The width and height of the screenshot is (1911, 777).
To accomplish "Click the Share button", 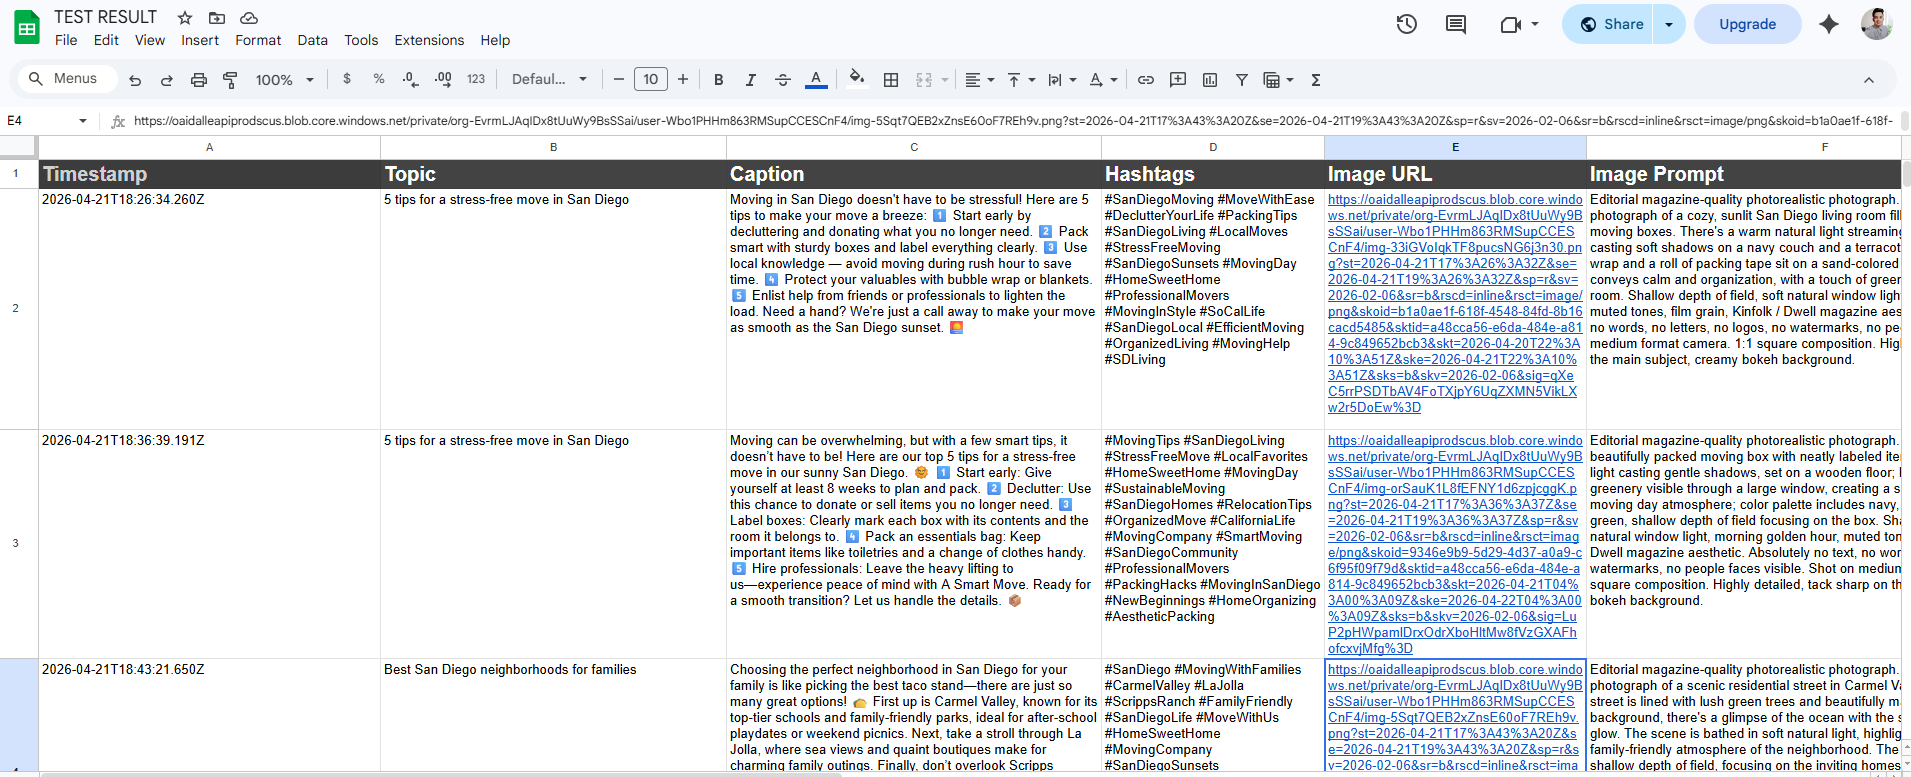I will tap(1610, 24).
